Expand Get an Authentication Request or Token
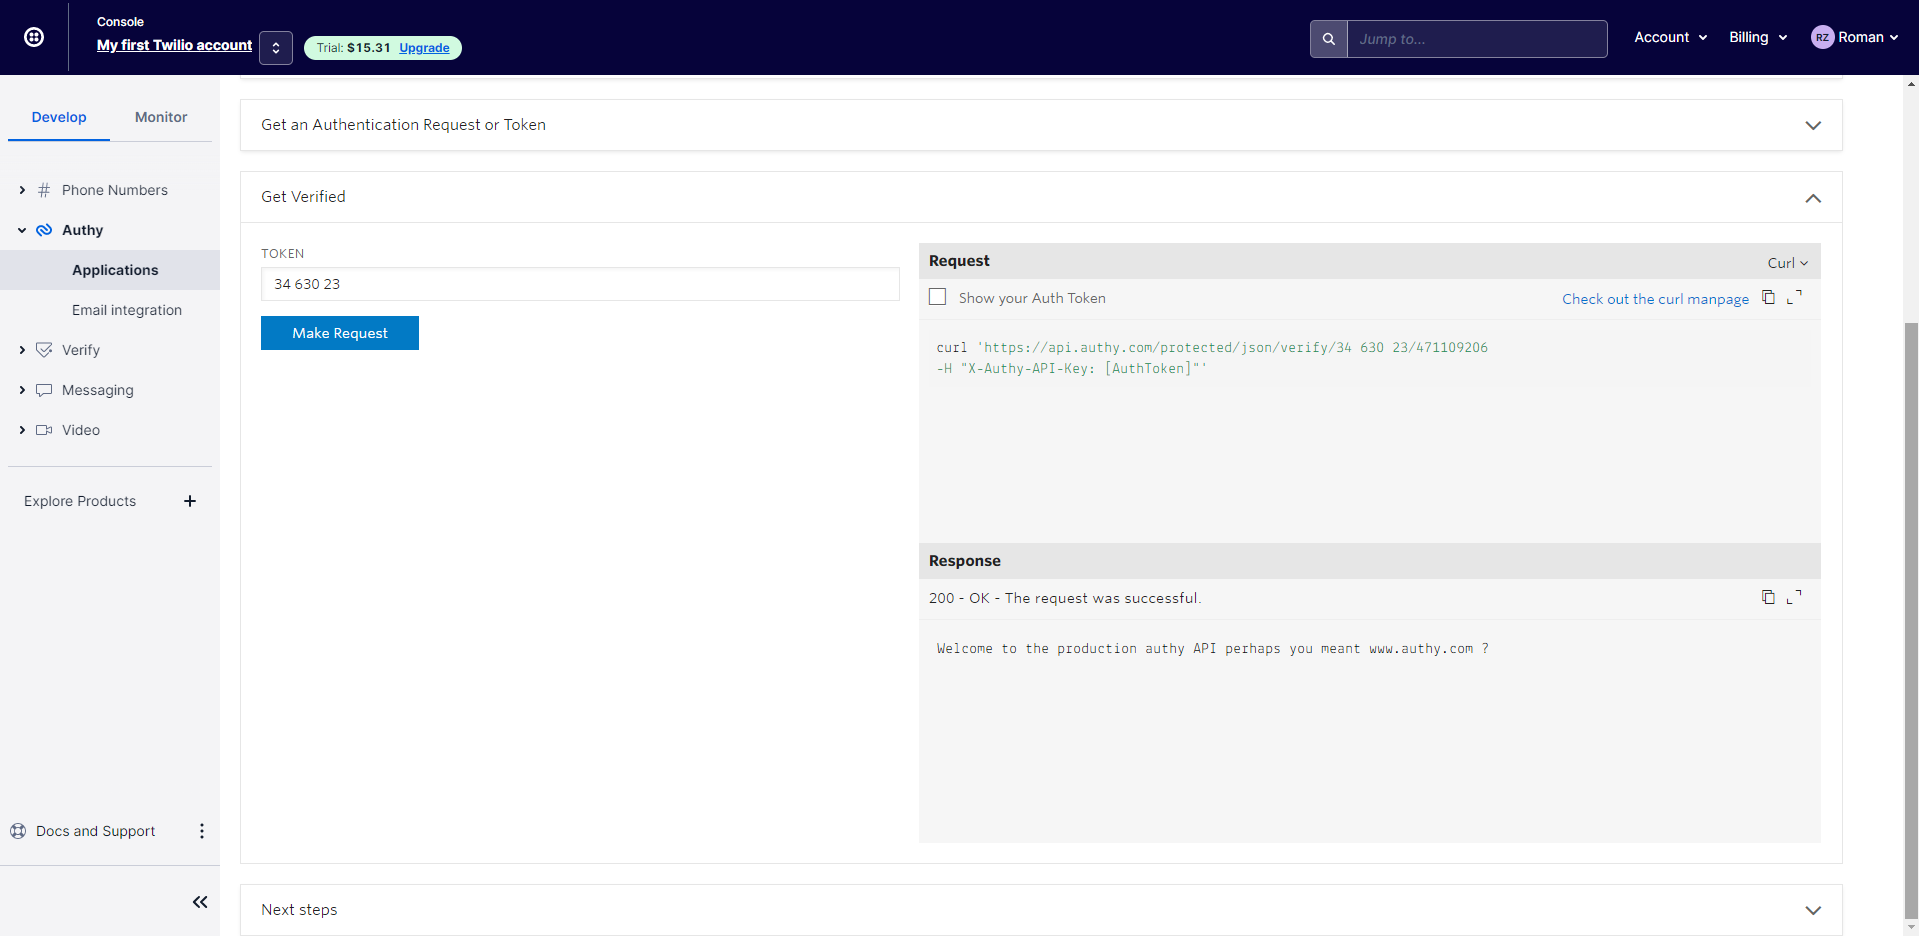 click(1041, 125)
